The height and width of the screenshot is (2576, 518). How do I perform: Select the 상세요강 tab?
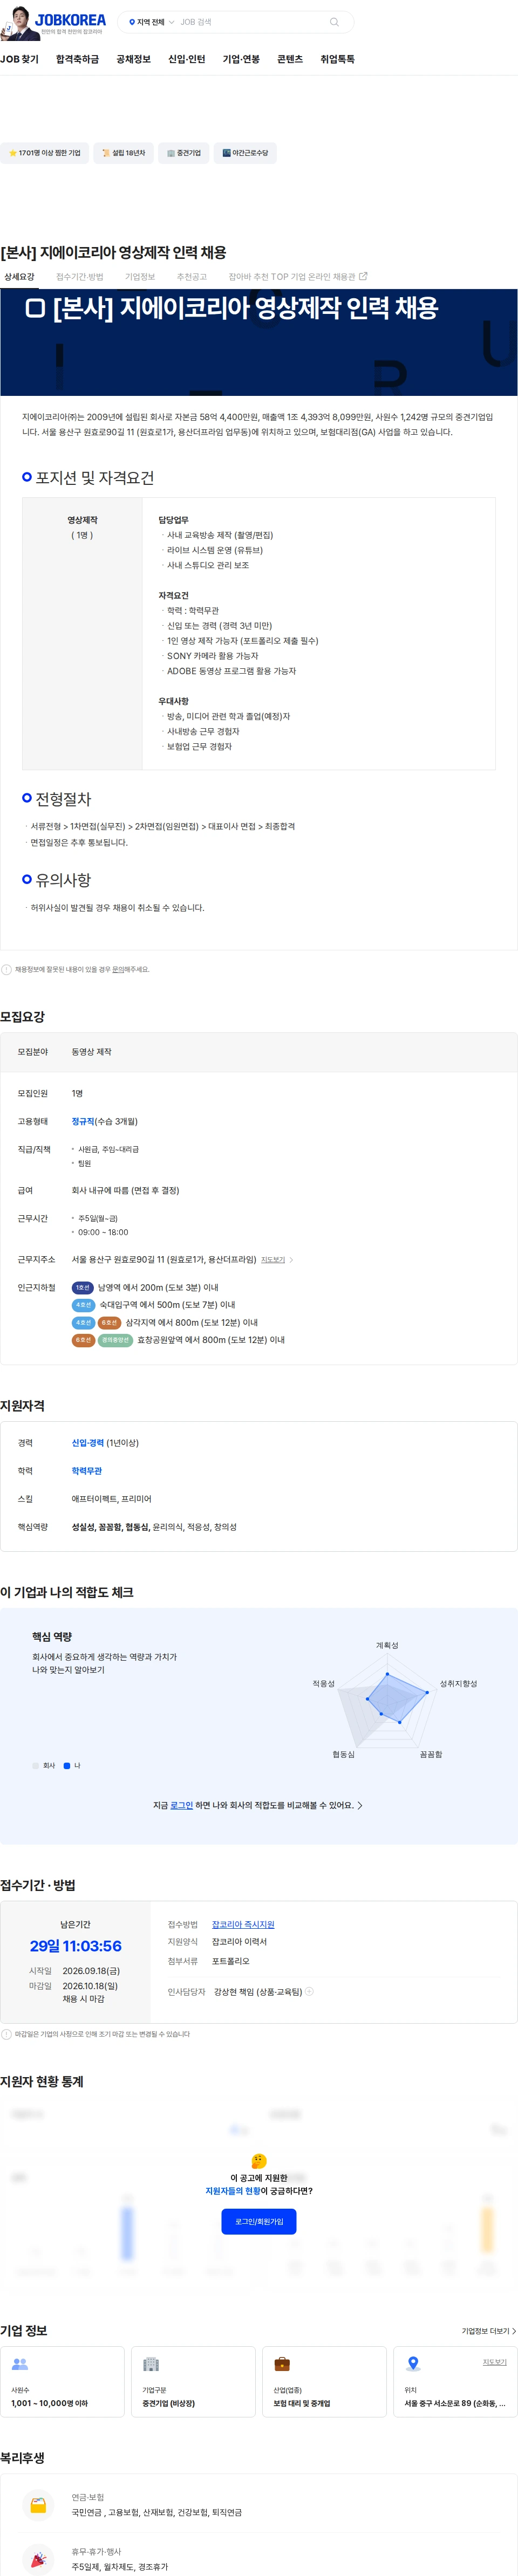click(19, 277)
